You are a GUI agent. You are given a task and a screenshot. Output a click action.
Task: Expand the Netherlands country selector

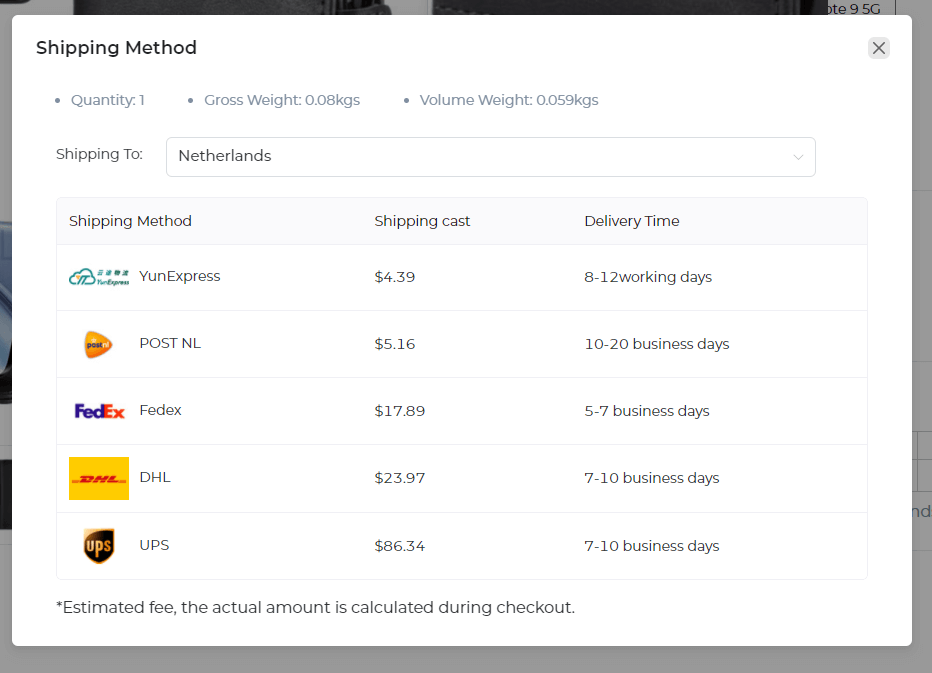(490, 156)
